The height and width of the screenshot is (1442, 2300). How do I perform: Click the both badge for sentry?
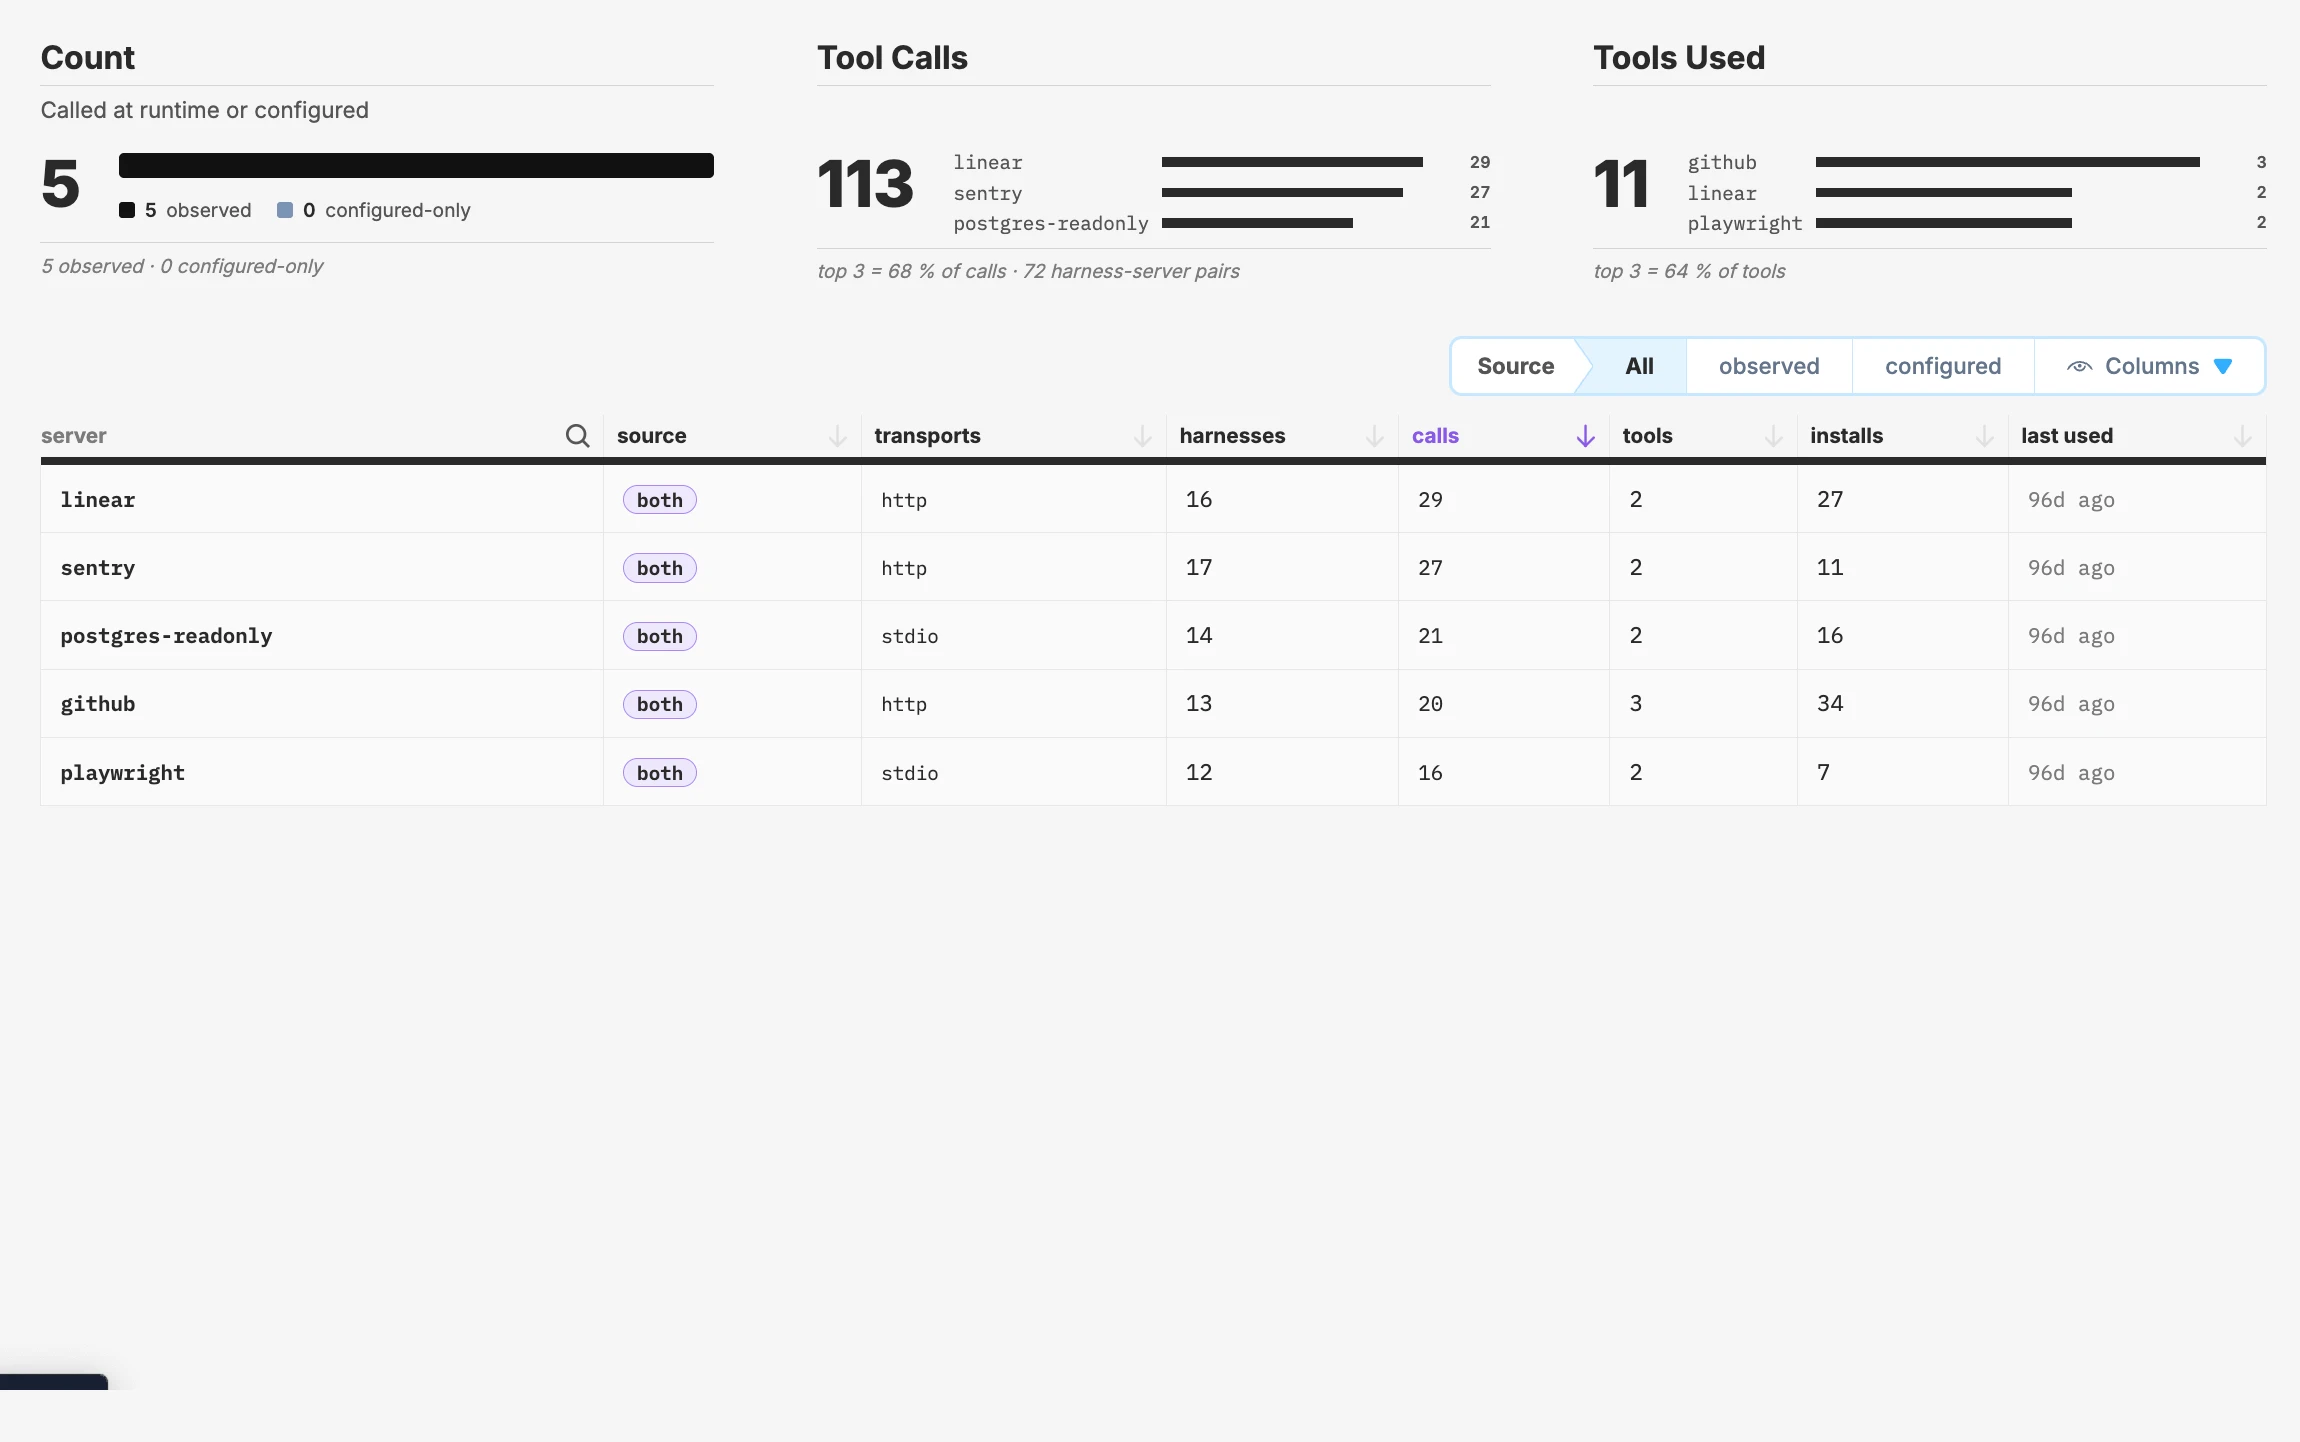point(660,568)
